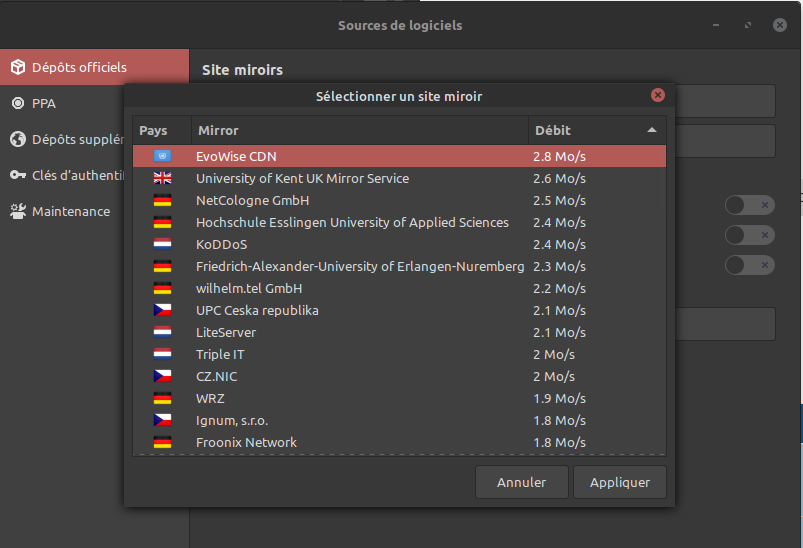
Task: Close the Sélectionner un site miroir dialog
Action: point(658,95)
